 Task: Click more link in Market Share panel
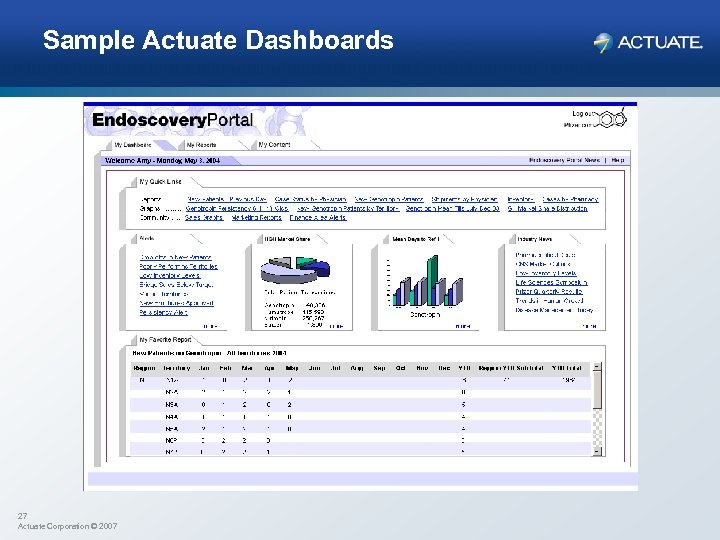click(x=336, y=326)
